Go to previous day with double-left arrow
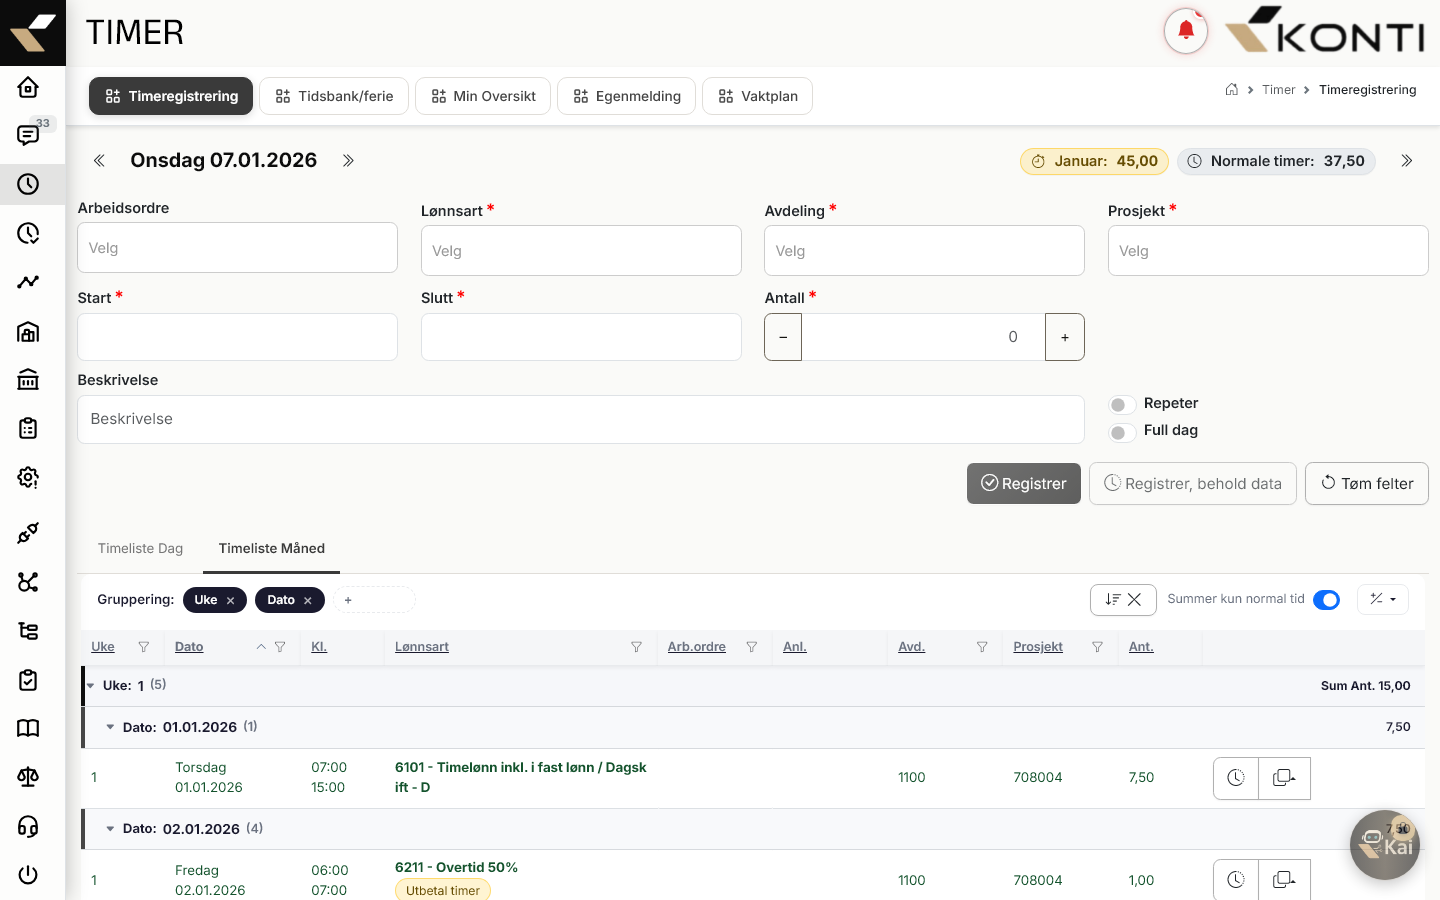This screenshot has width=1440, height=900. coord(99,160)
